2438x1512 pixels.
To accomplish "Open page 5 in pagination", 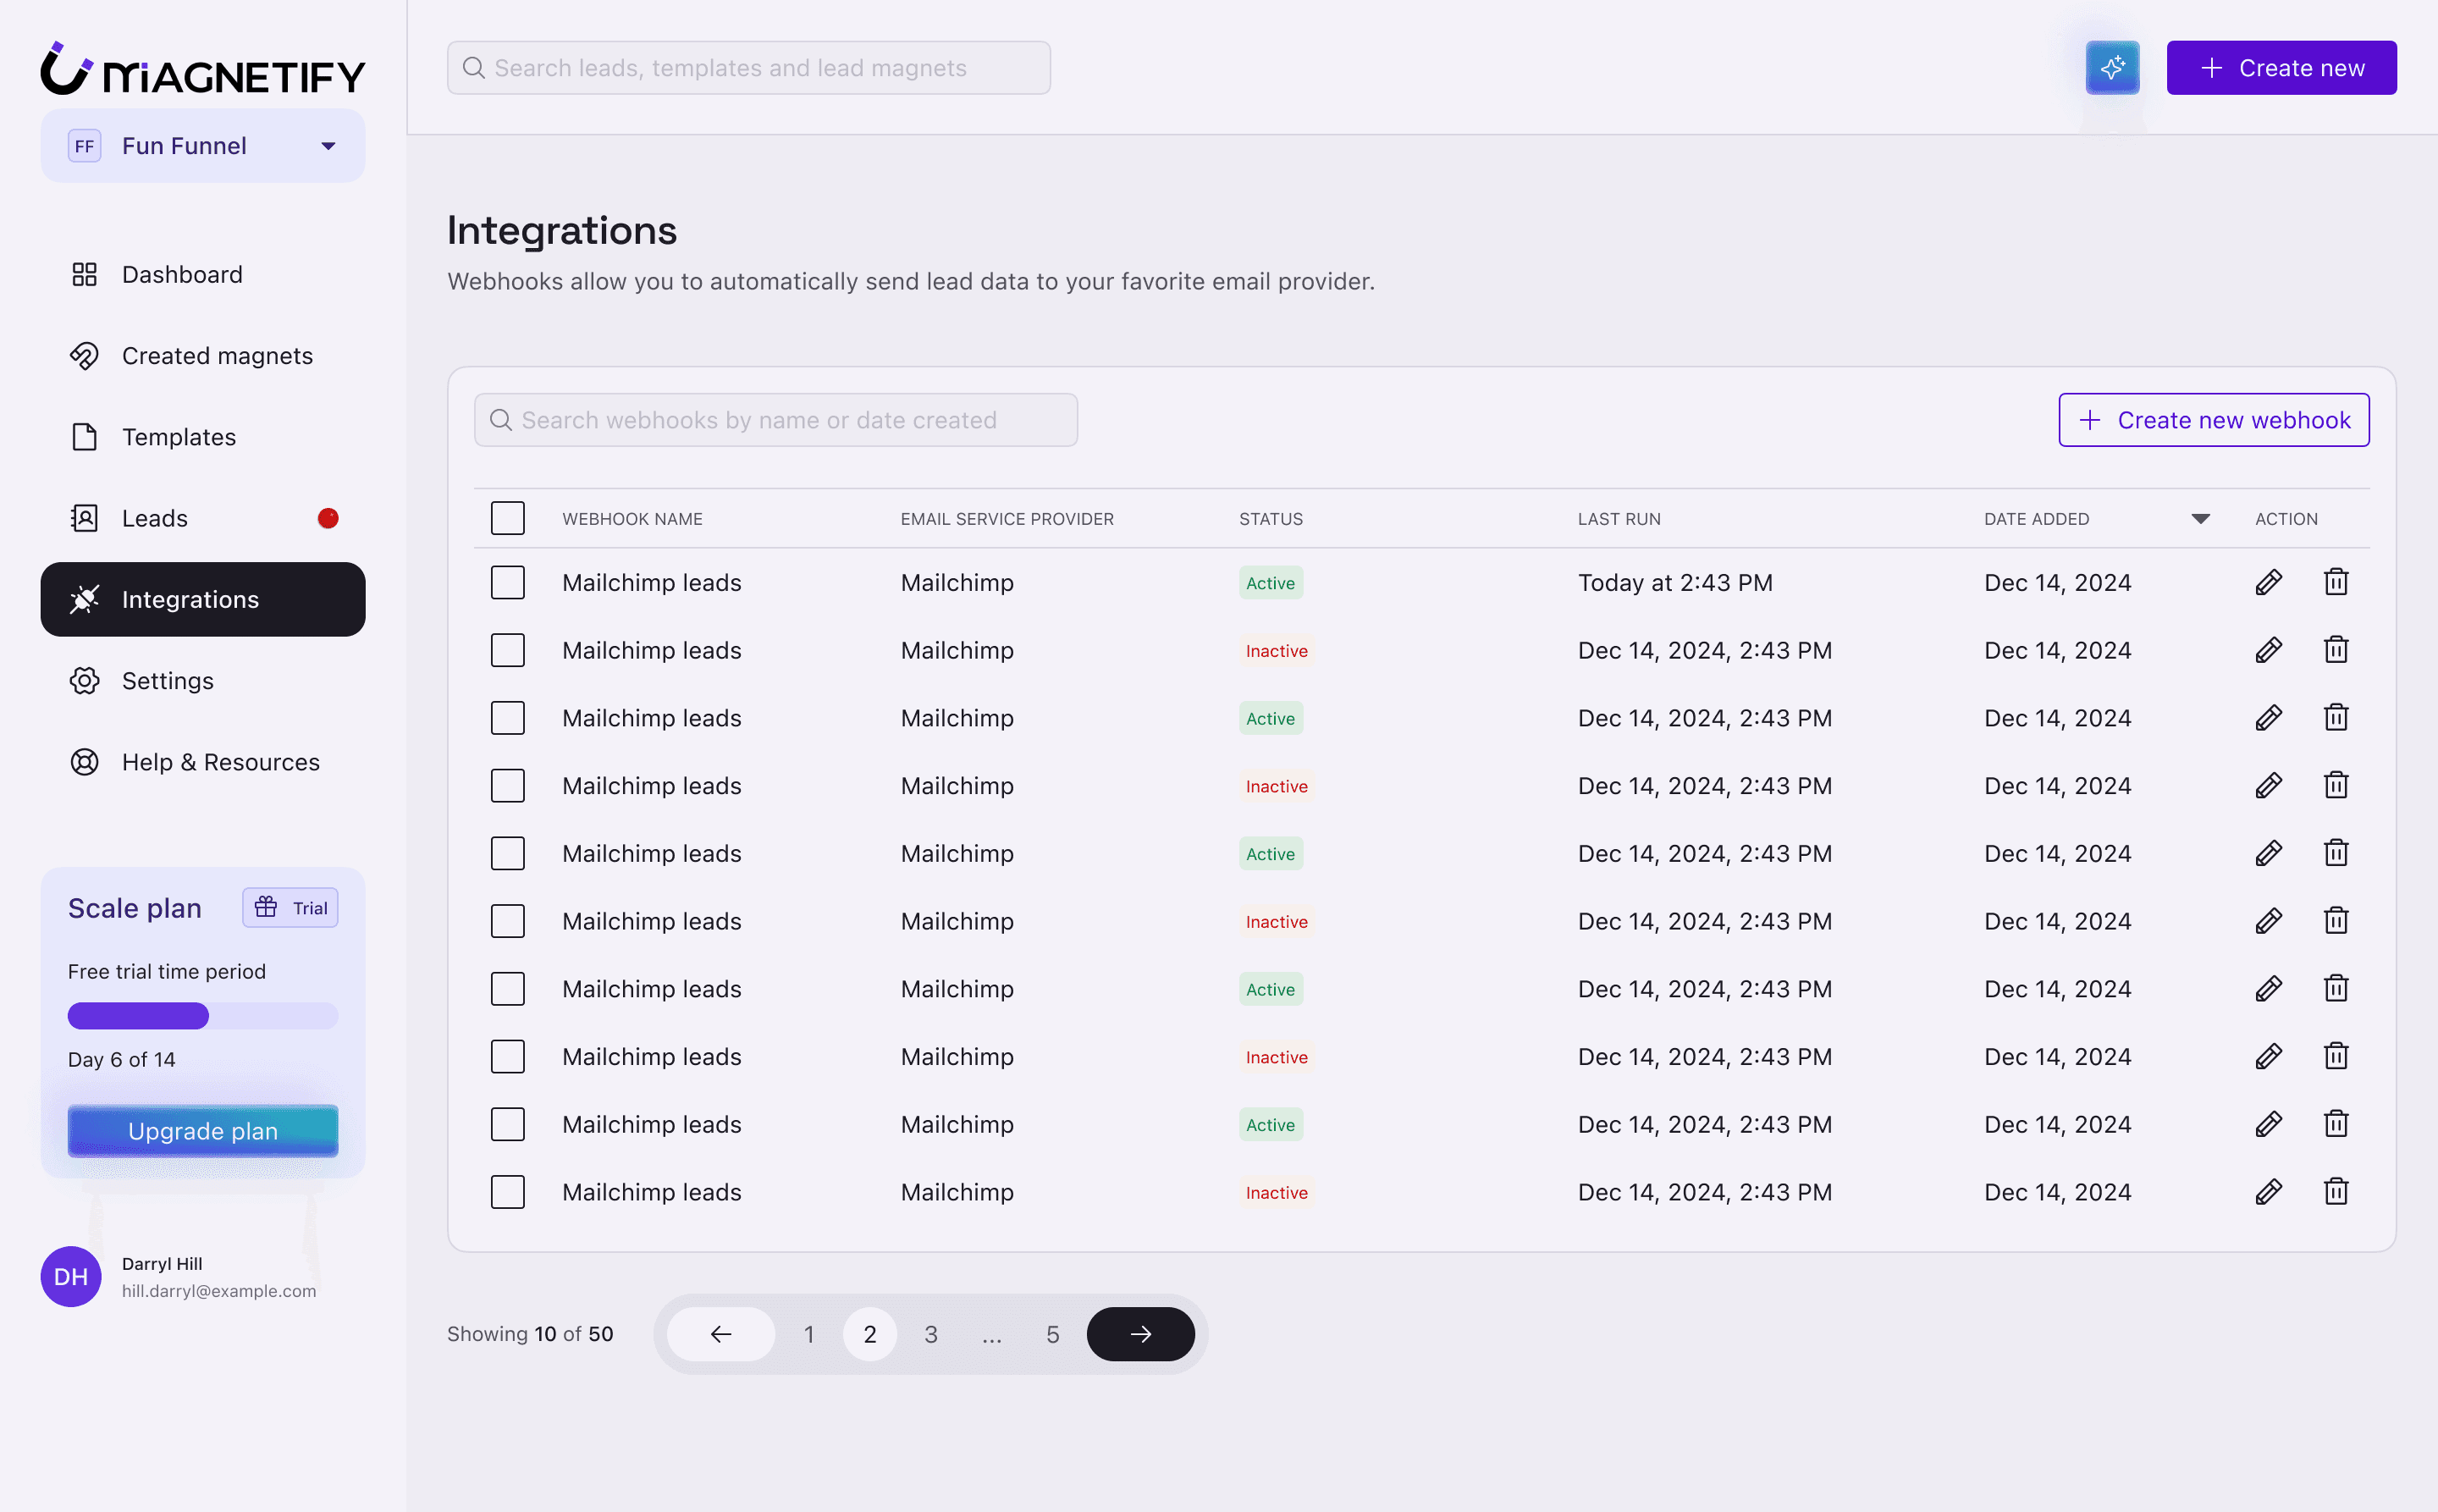I will [x=1052, y=1334].
